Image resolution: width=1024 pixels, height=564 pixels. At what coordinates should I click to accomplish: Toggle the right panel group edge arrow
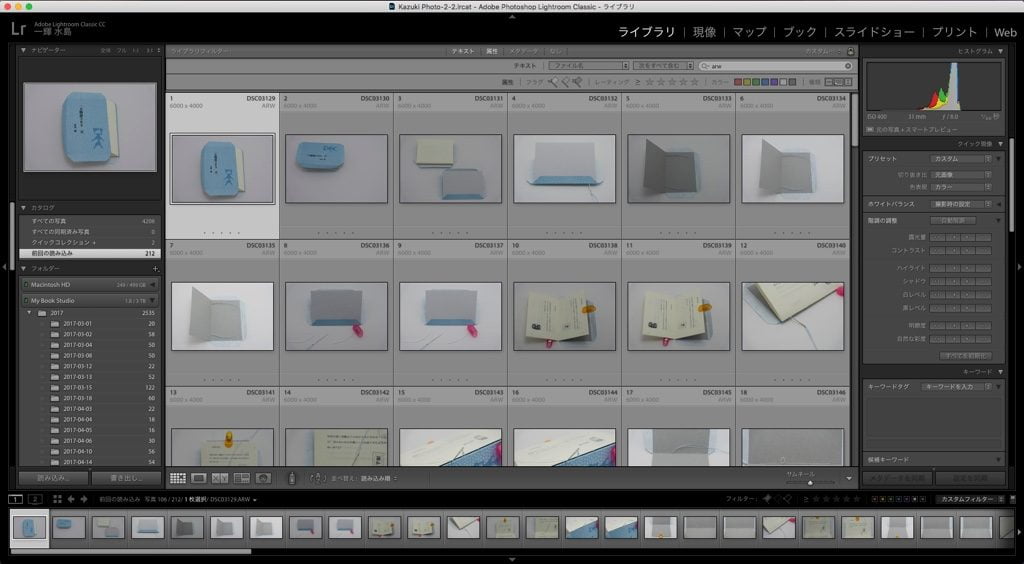[x=1019, y=266]
